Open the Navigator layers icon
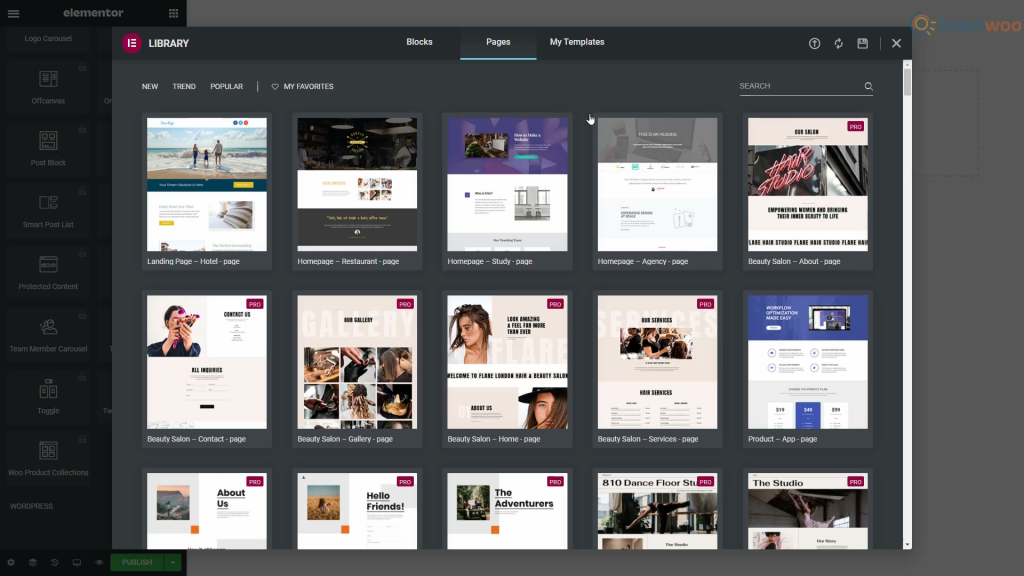The width and height of the screenshot is (1024, 576). point(33,562)
